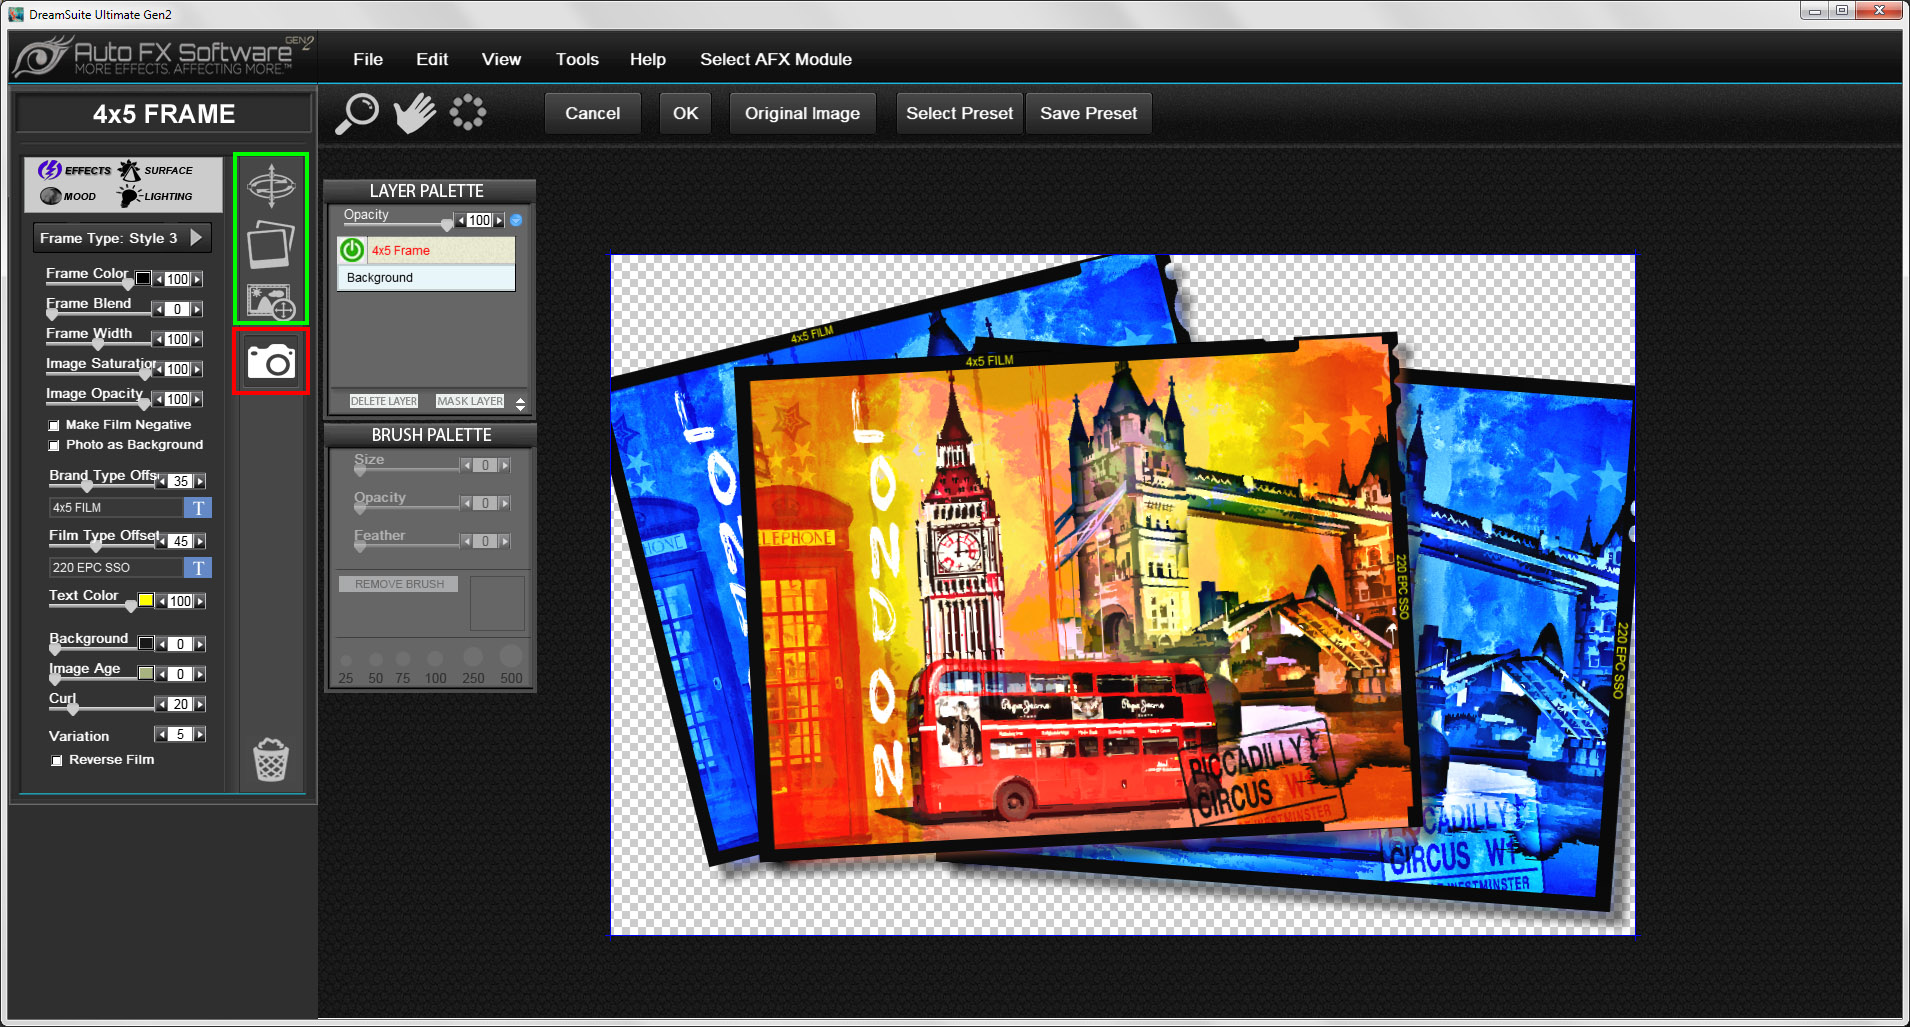Click the brush preview box
This screenshot has width=1910, height=1027.
click(497, 603)
